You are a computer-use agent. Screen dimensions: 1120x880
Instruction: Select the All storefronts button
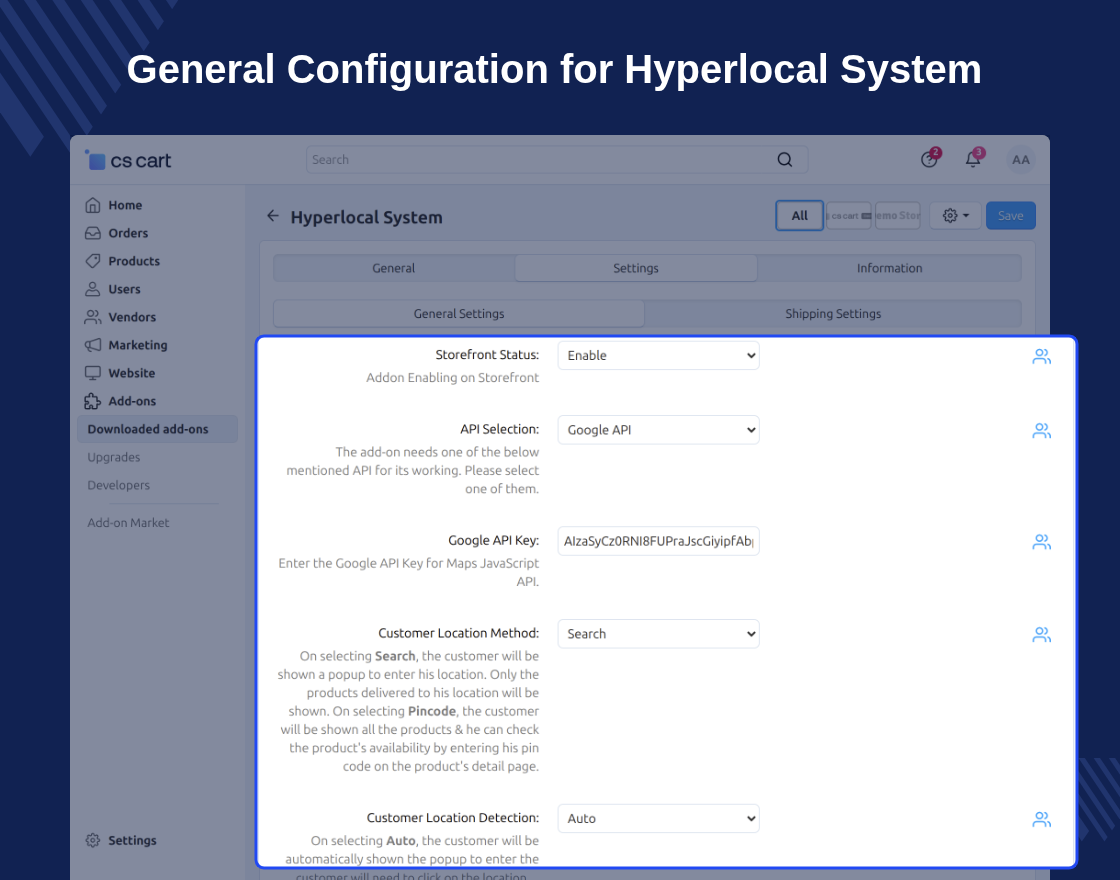(x=799, y=216)
